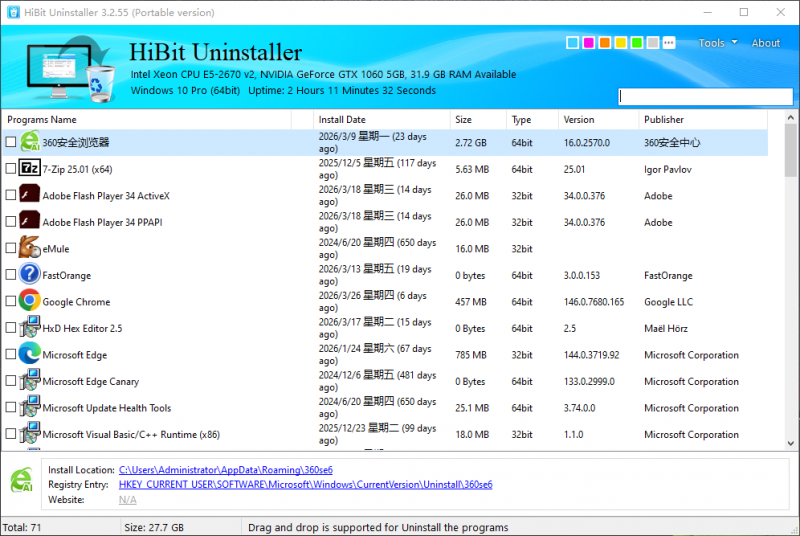Open the Tools dropdown menu

tap(717, 43)
